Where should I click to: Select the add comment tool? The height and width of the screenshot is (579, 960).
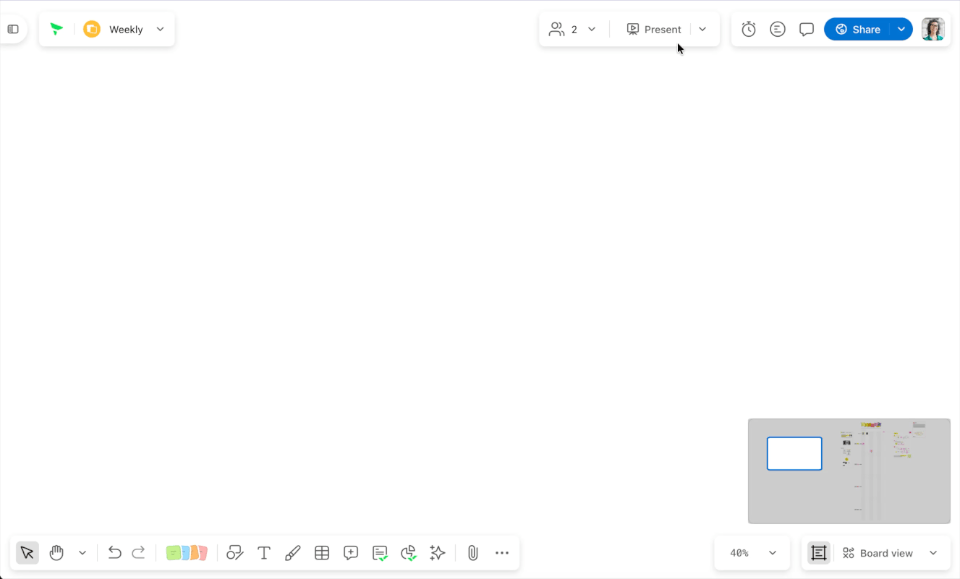[351, 553]
